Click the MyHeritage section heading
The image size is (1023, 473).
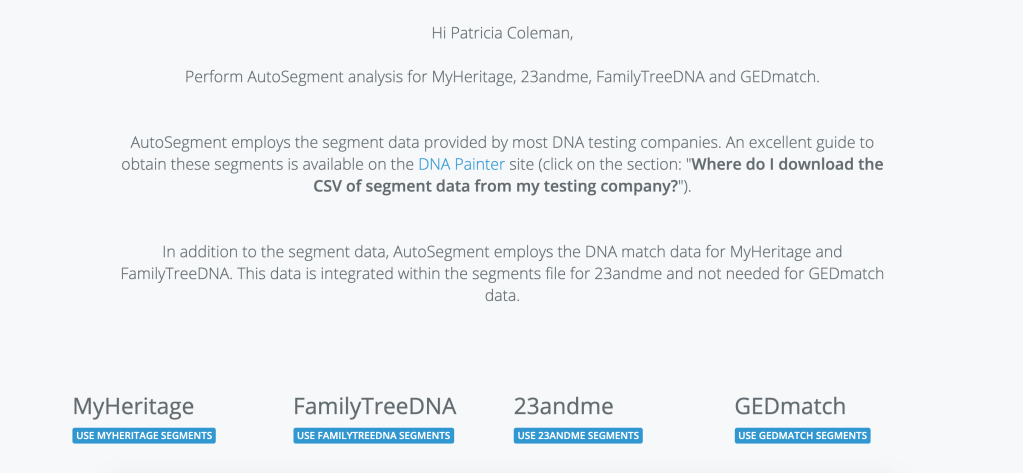click(x=133, y=406)
